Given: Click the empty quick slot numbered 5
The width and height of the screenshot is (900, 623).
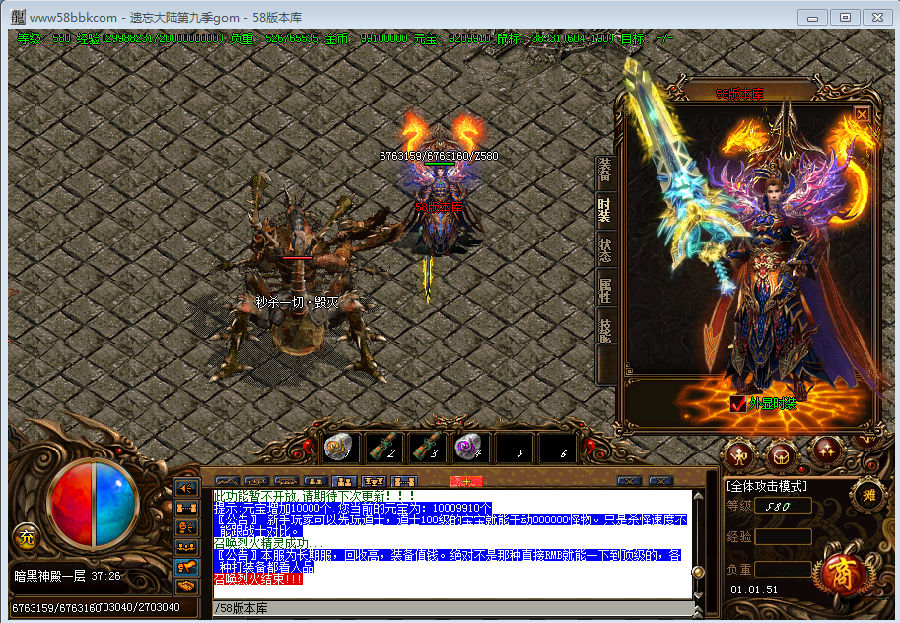Looking at the screenshot, I should [514, 447].
